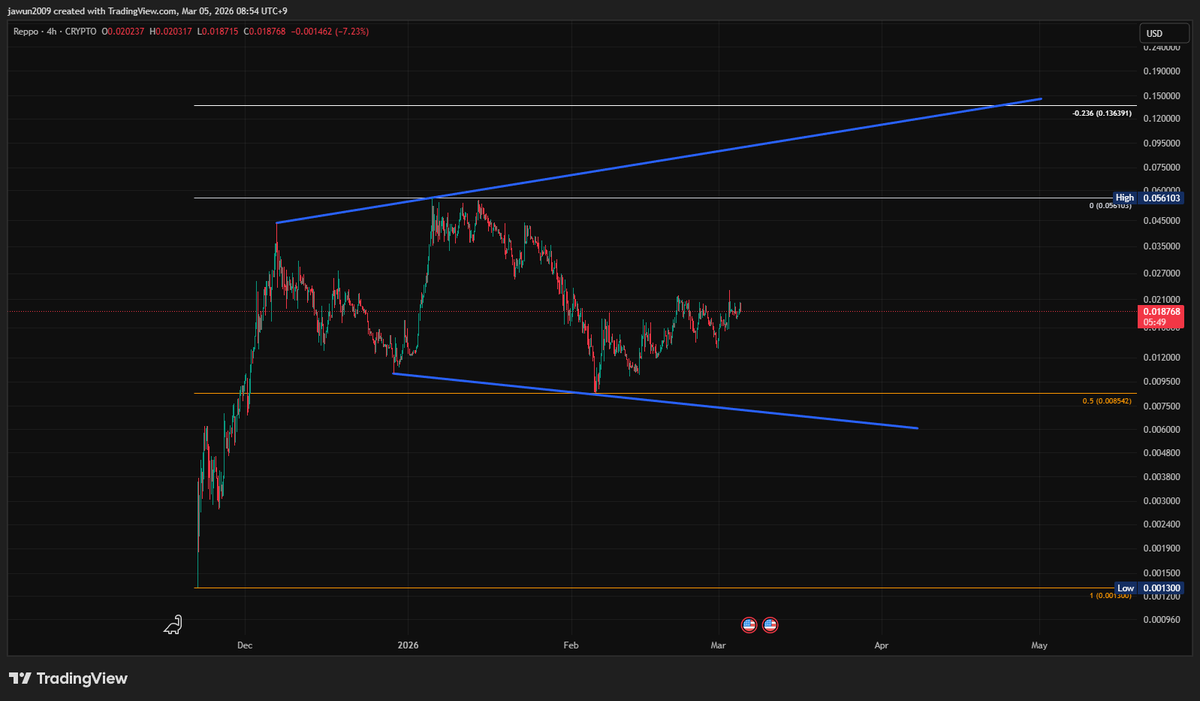Click the 2026 label on time axis

point(408,646)
